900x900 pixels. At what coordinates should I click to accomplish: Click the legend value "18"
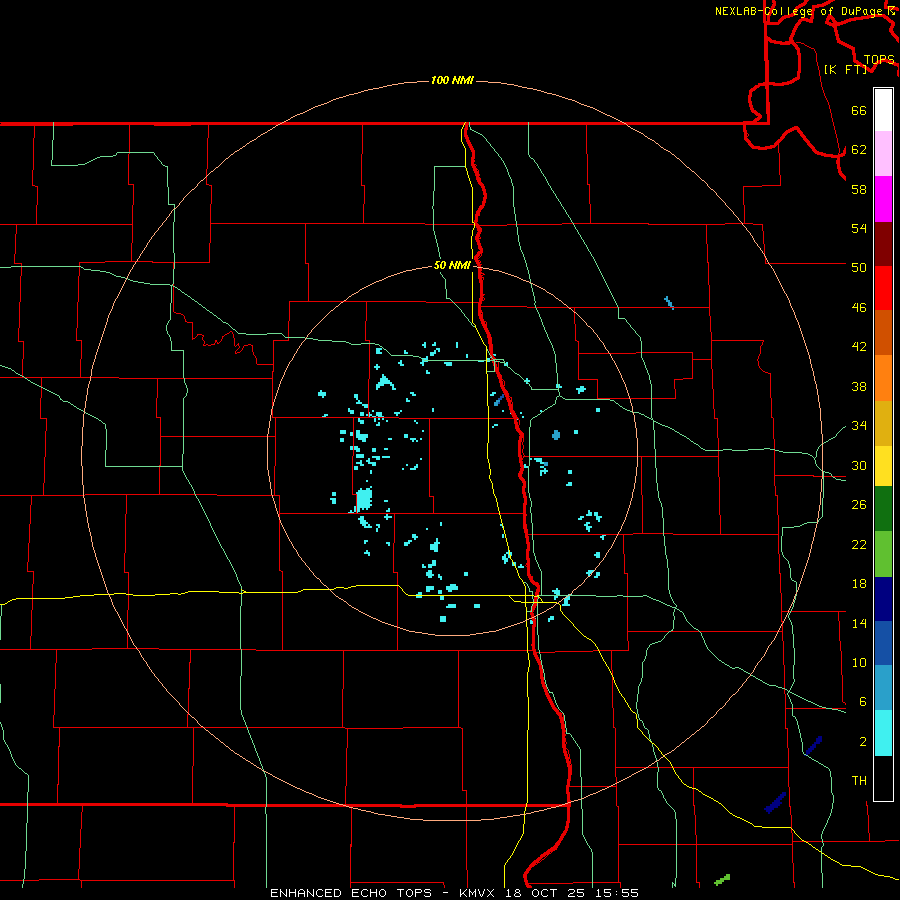(859, 584)
